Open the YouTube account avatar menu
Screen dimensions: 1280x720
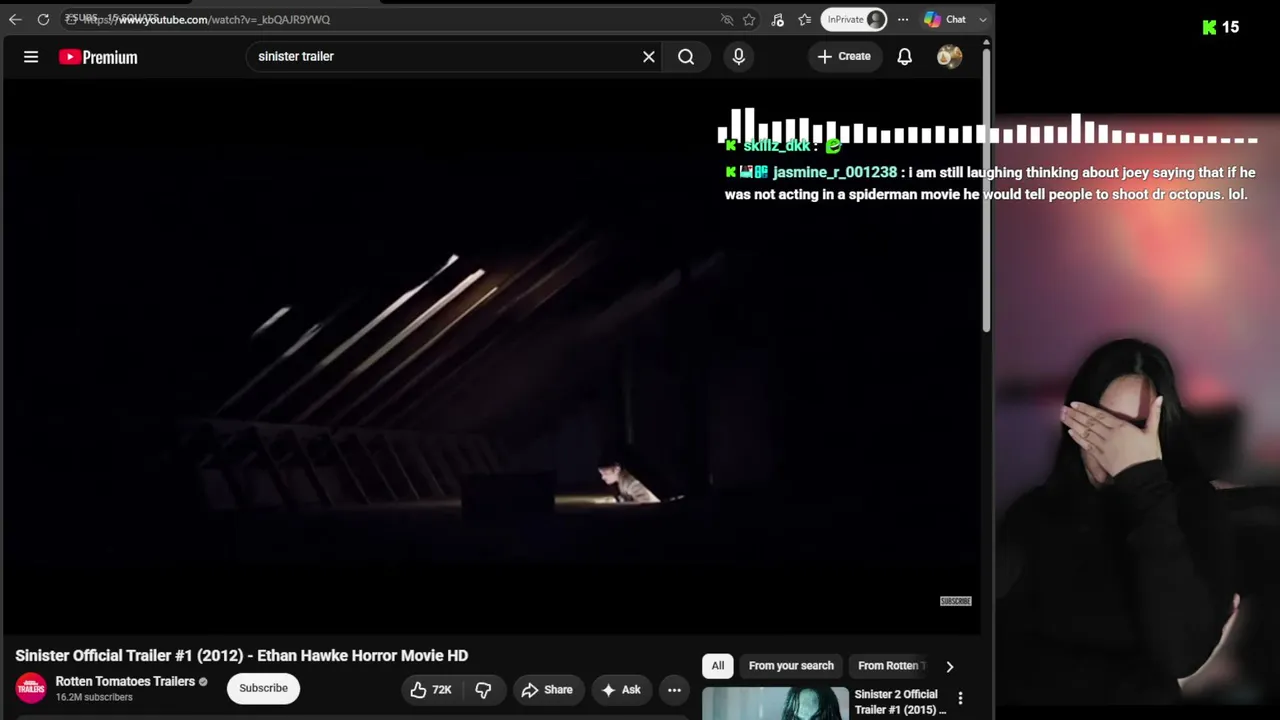(x=949, y=57)
